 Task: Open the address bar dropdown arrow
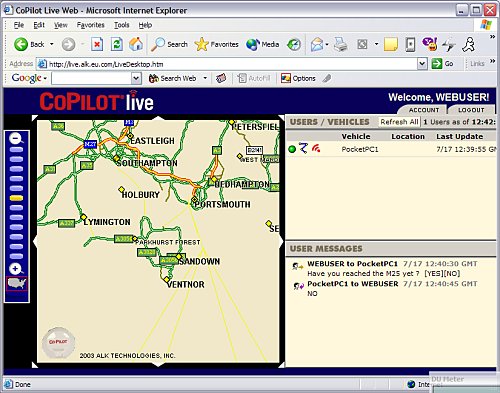click(422, 64)
